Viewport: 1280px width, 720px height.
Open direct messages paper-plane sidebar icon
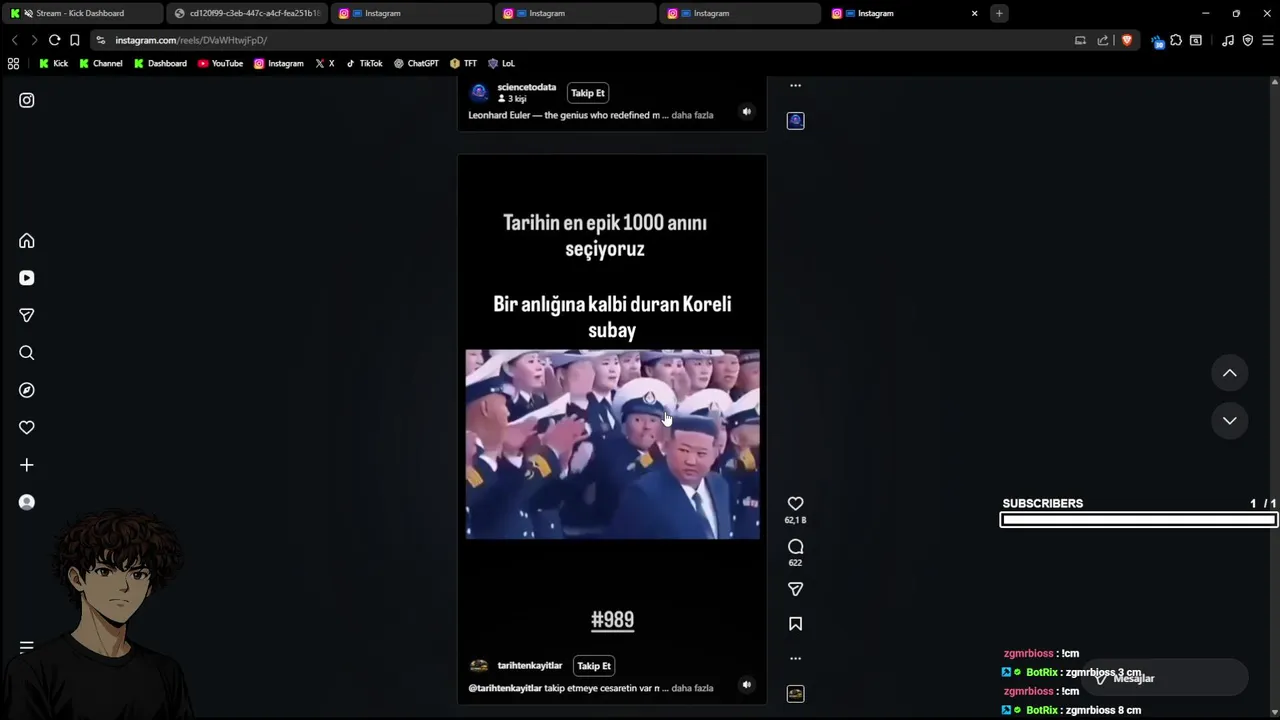pyautogui.click(x=27, y=315)
